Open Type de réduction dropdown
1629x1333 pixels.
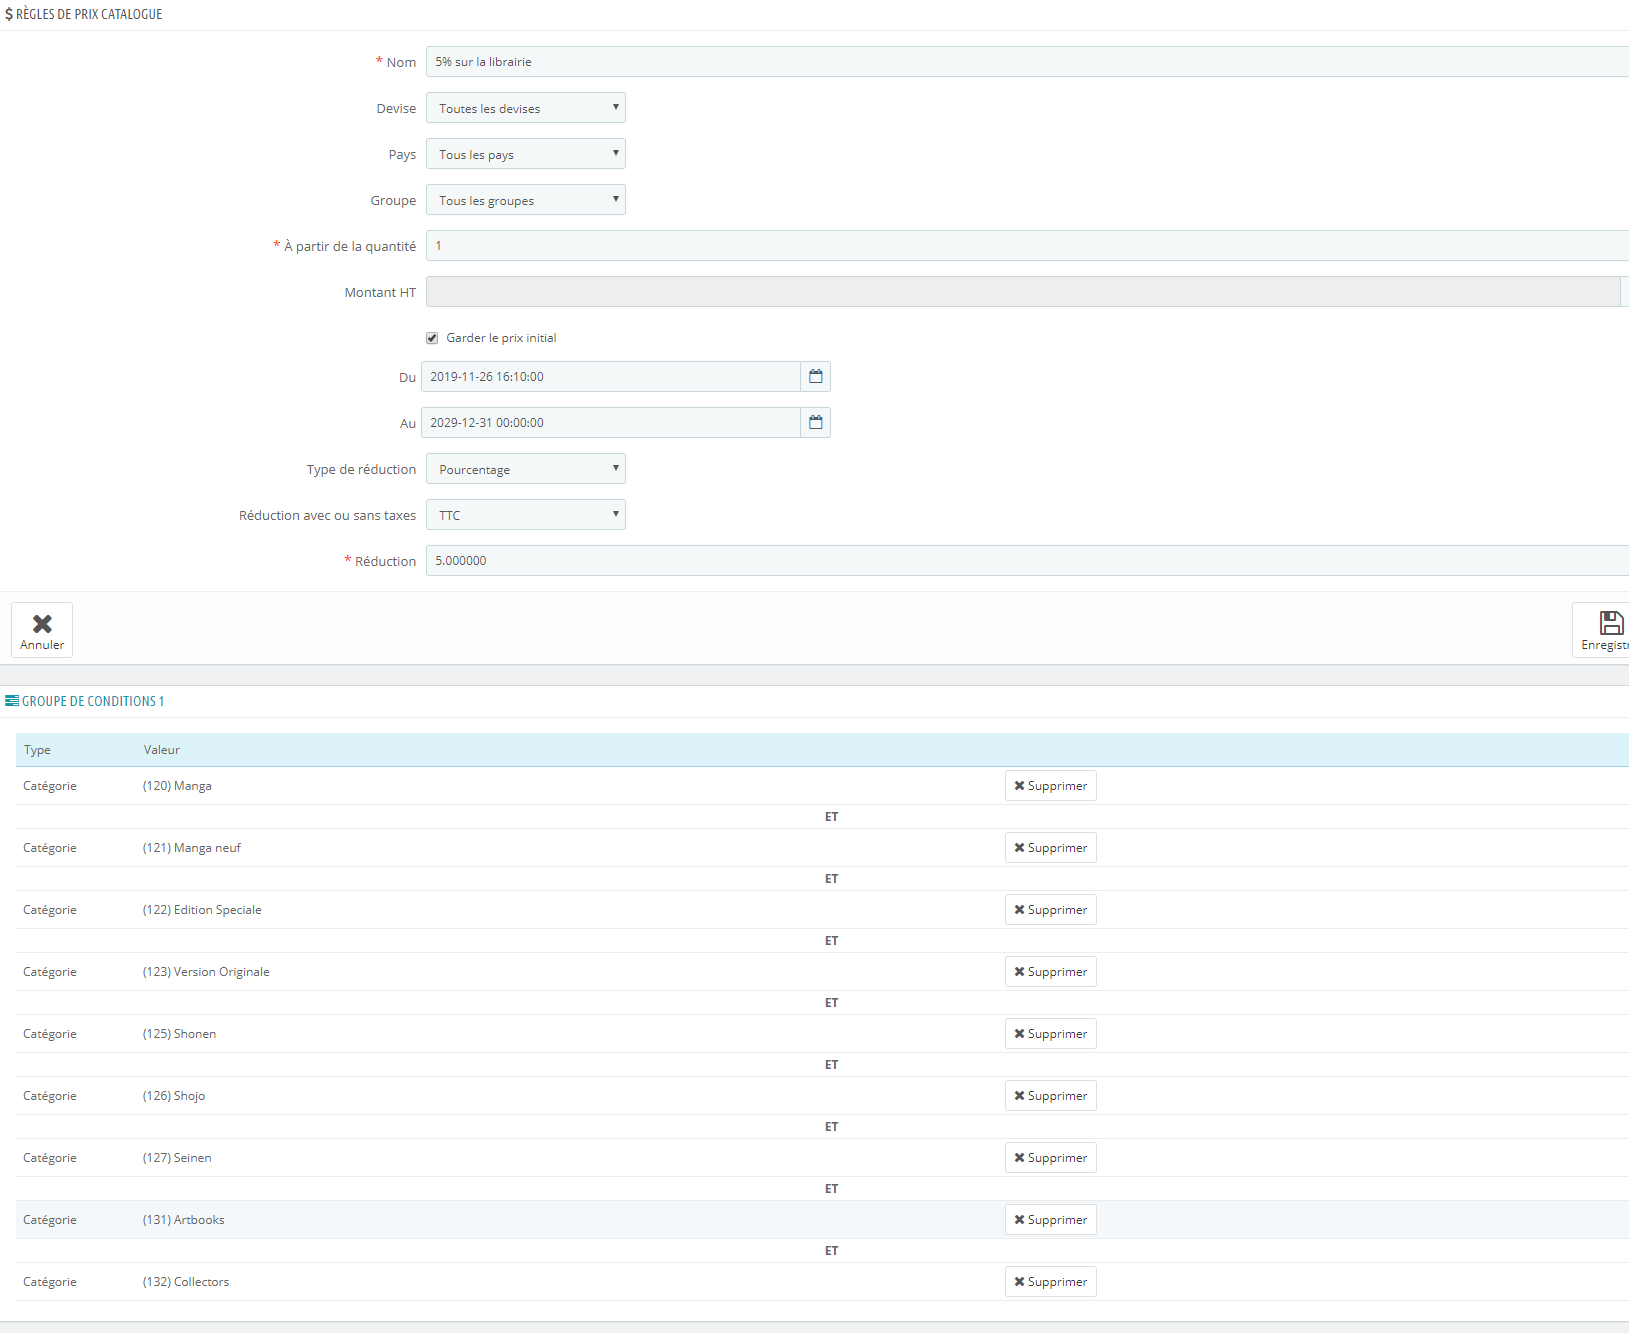(x=526, y=469)
